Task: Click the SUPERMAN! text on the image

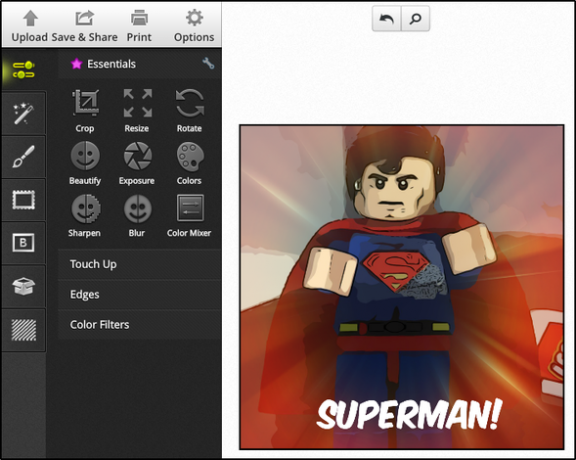Action: 409,413
